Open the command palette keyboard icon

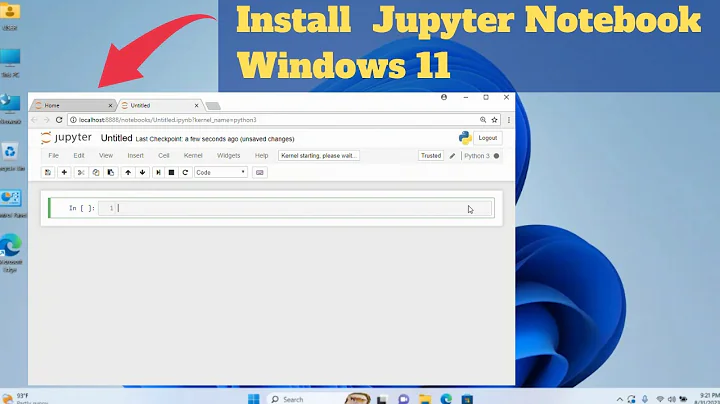click(259, 173)
